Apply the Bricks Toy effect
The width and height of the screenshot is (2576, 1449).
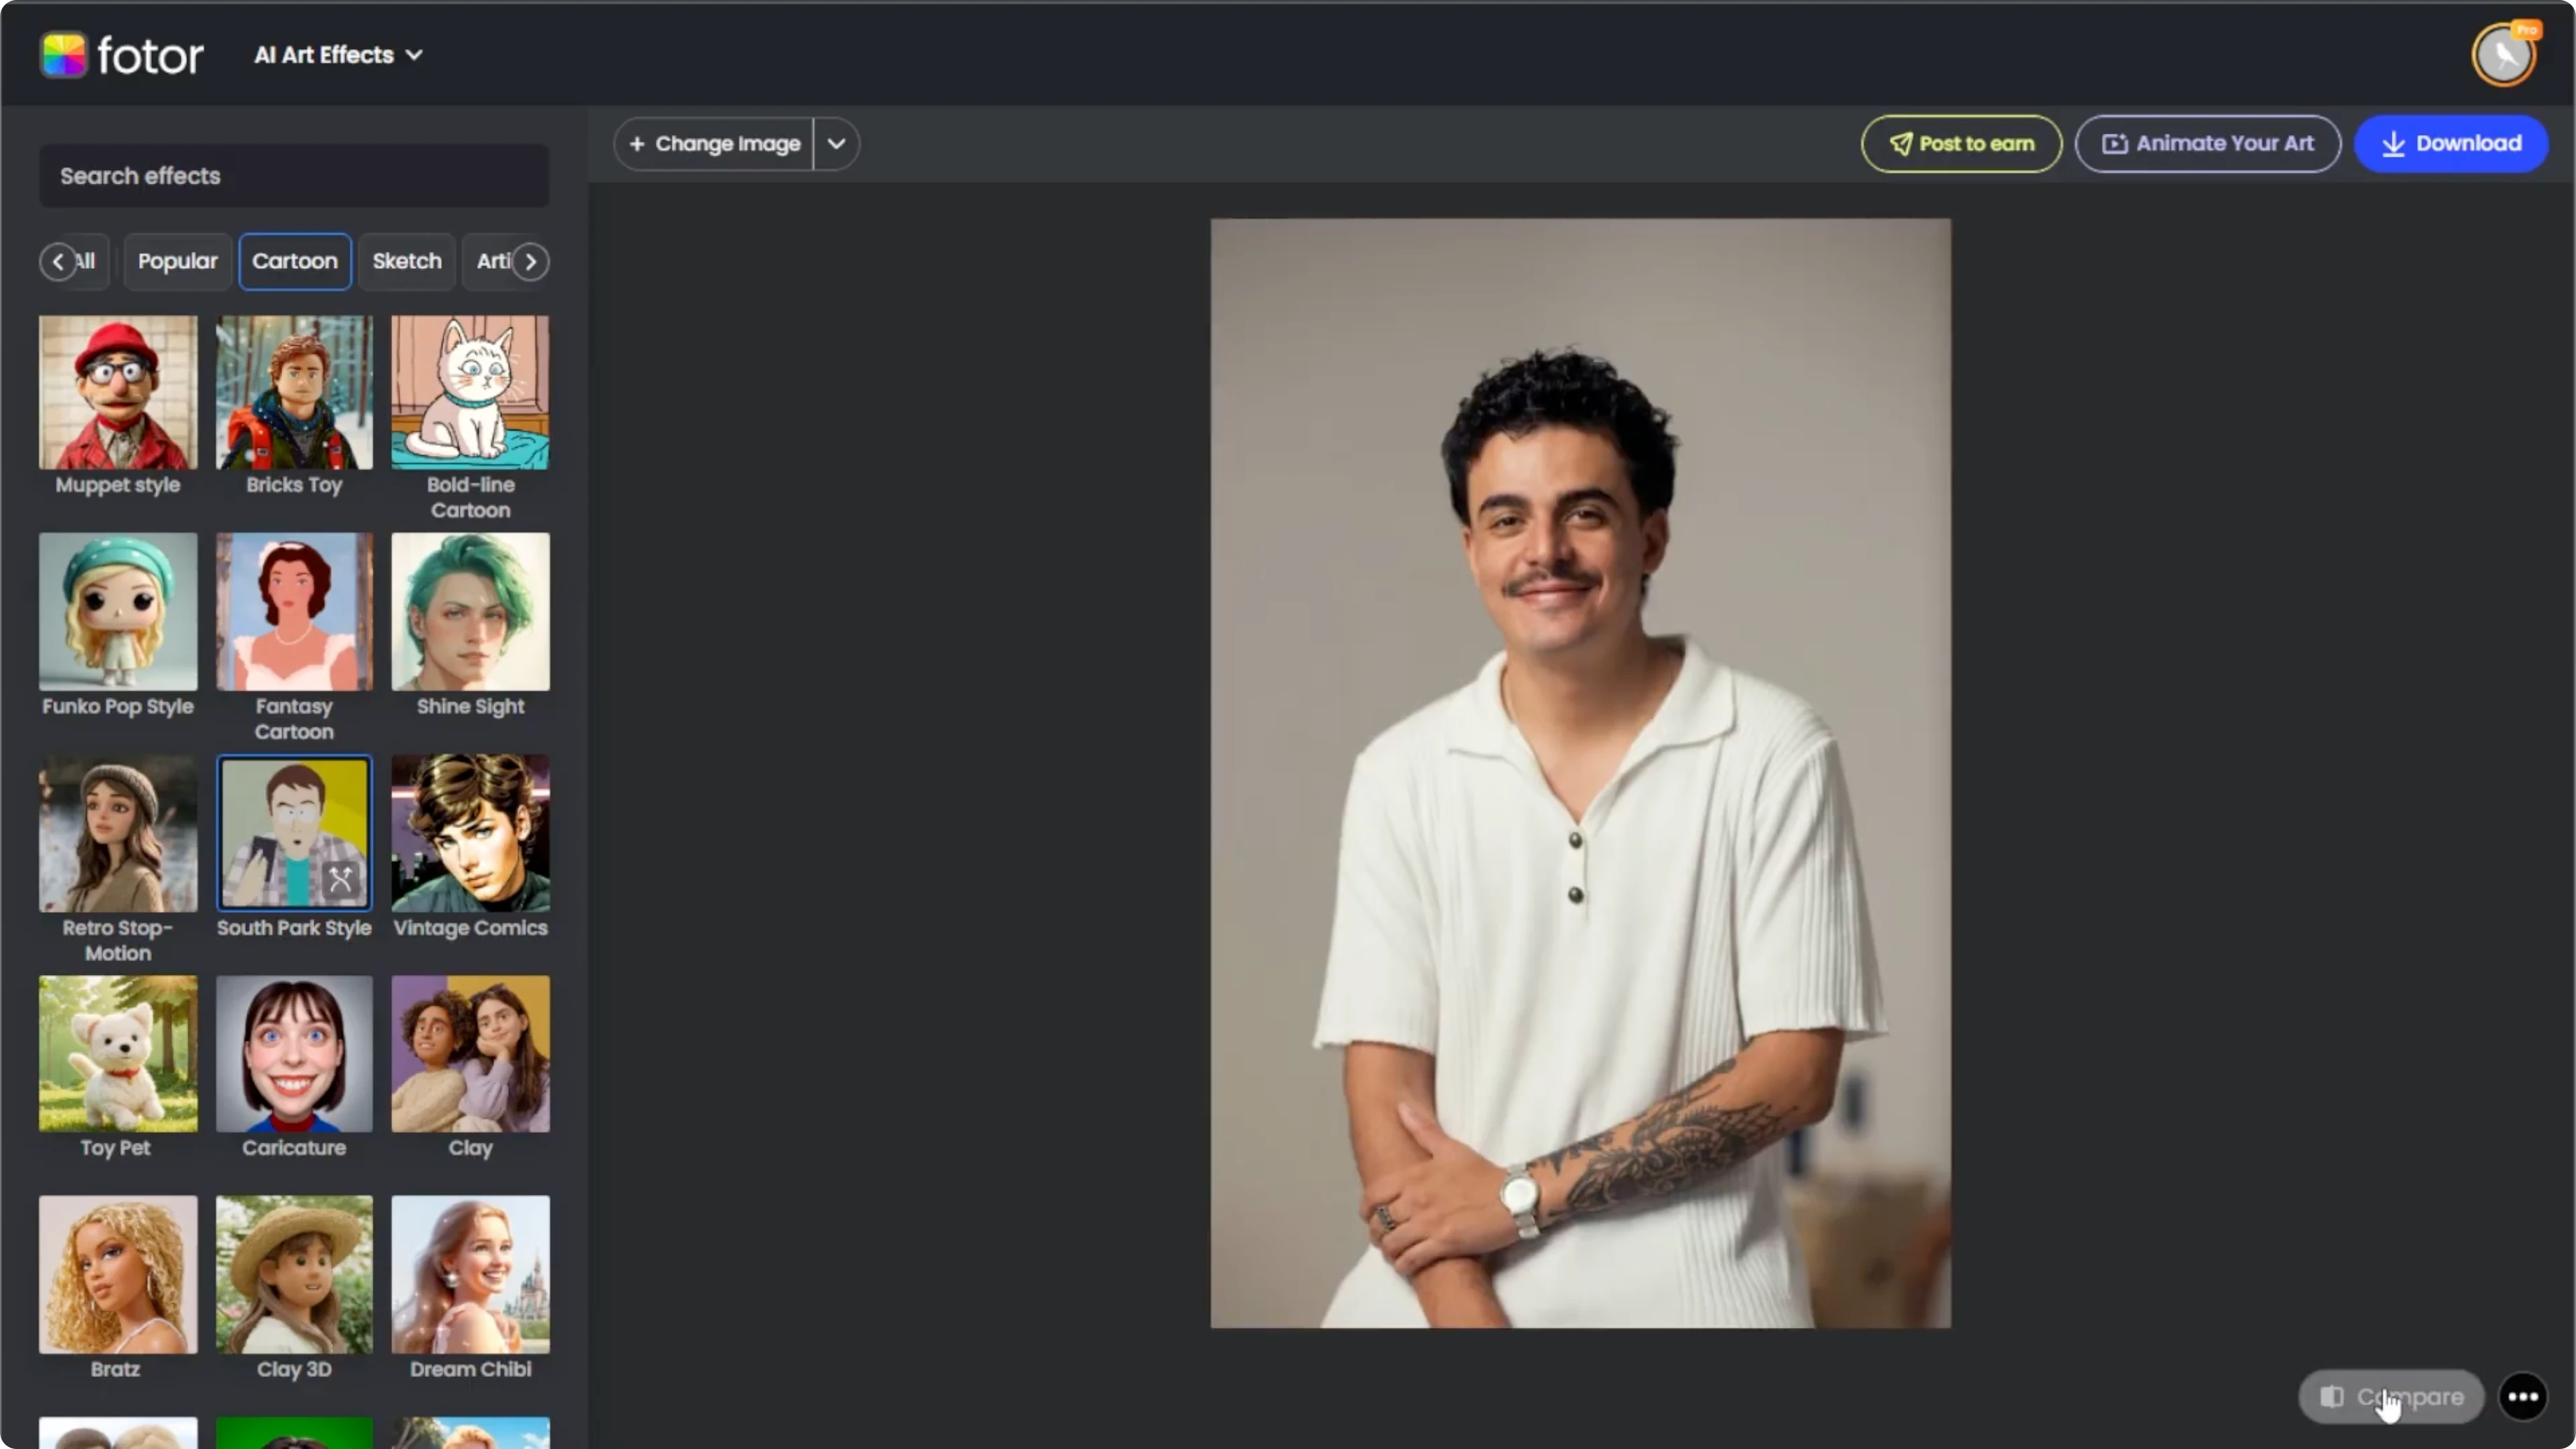294,392
